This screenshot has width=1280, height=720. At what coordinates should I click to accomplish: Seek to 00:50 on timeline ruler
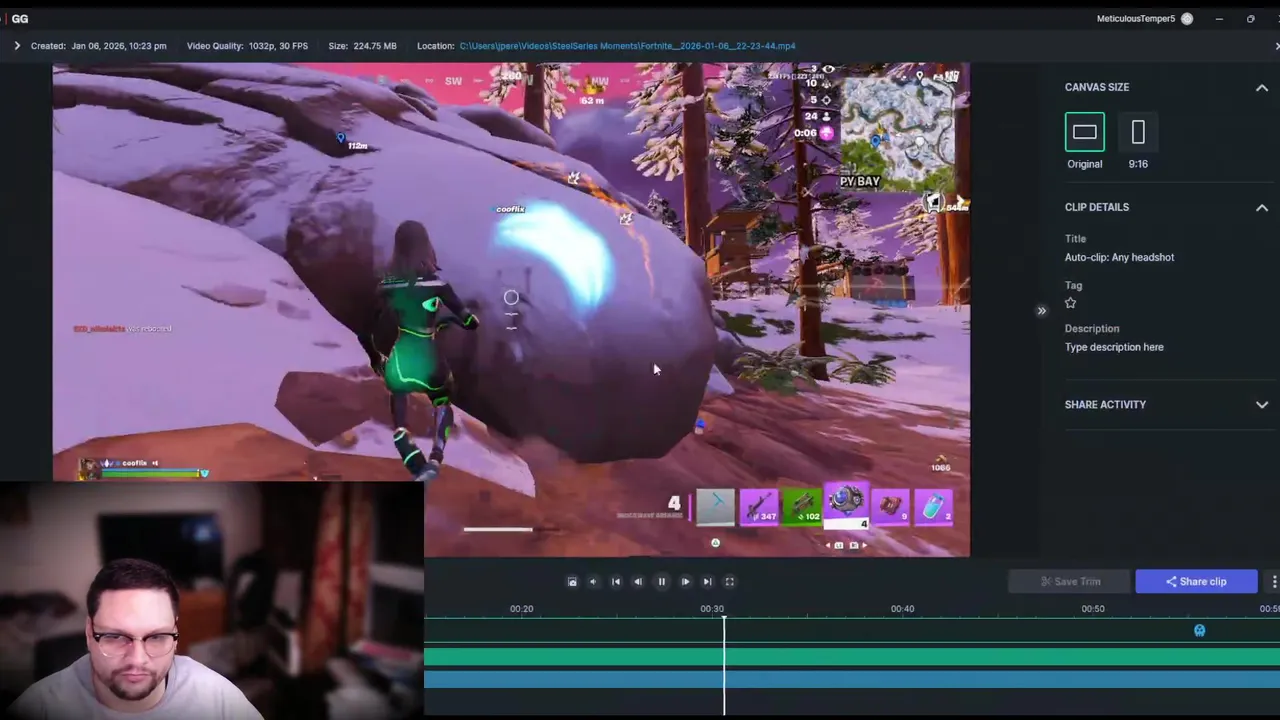[x=1093, y=608]
